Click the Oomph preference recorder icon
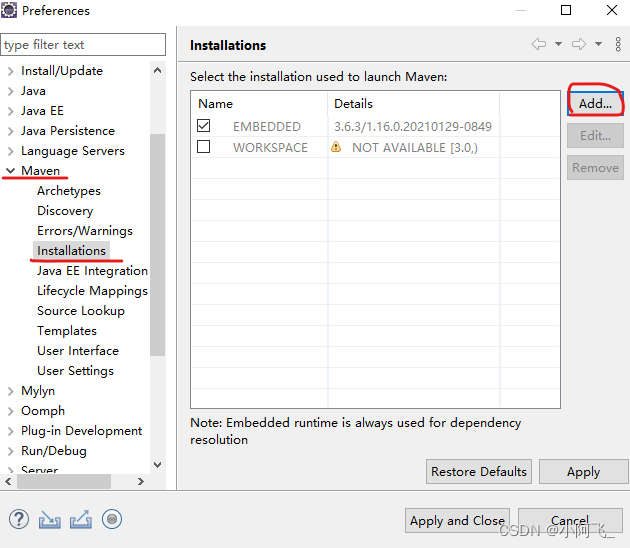Screen dimensions: 630x548 click(x=112, y=519)
